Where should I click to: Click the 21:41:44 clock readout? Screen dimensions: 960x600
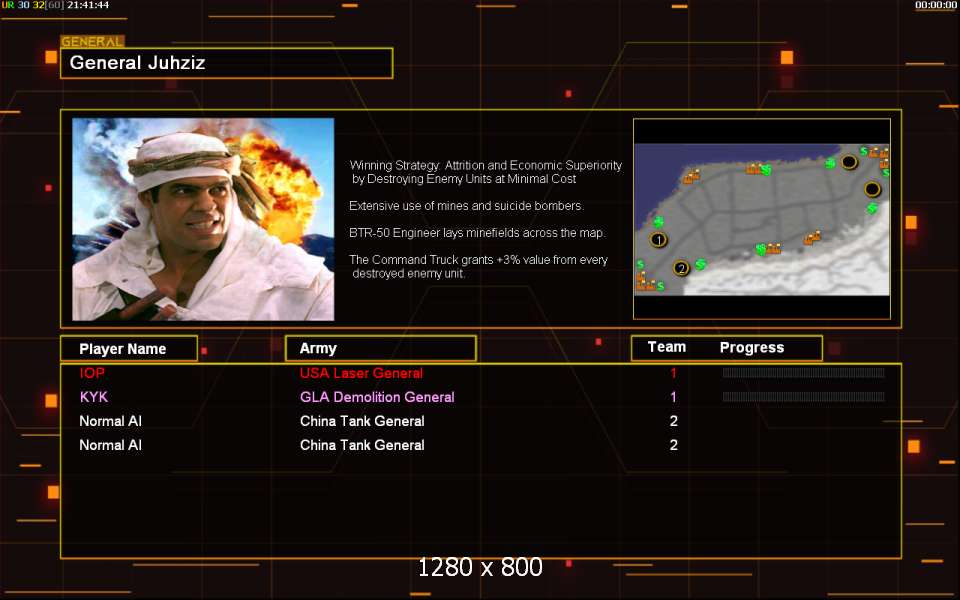[88, 5]
